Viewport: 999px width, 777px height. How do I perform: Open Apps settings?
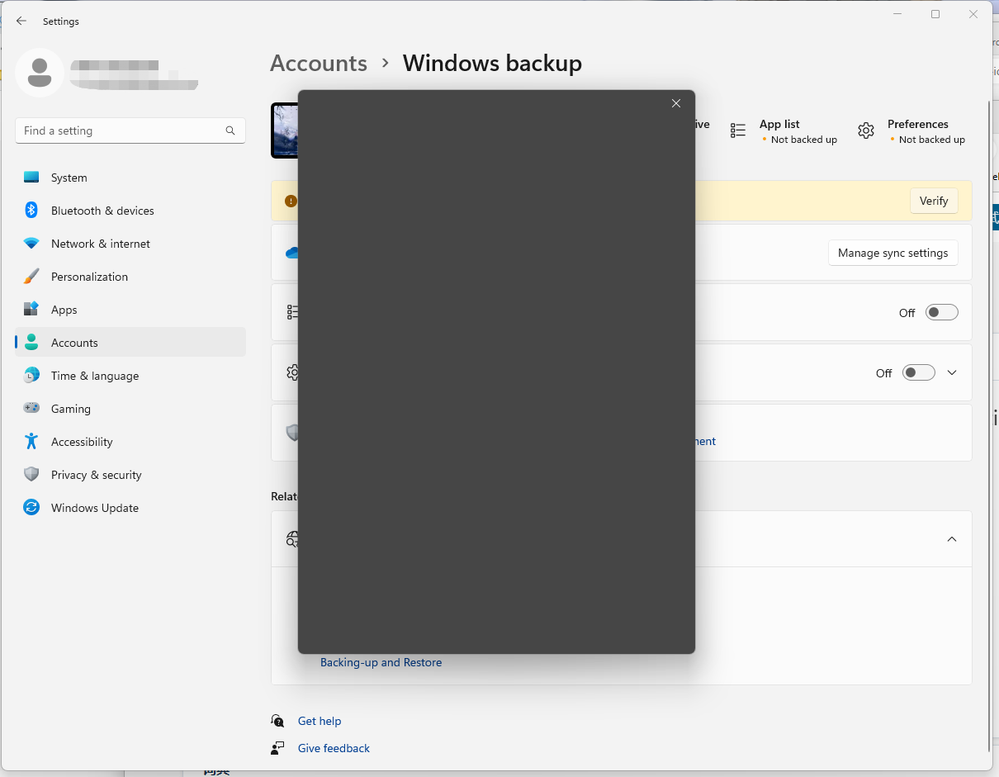click(x=130, y=310)
